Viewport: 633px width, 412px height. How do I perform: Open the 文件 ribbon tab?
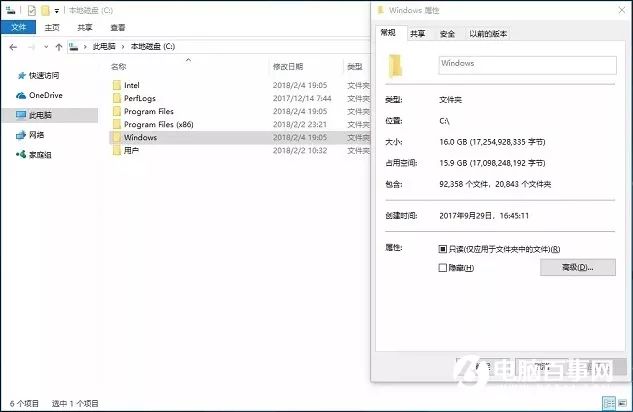[x=19, y=27]
